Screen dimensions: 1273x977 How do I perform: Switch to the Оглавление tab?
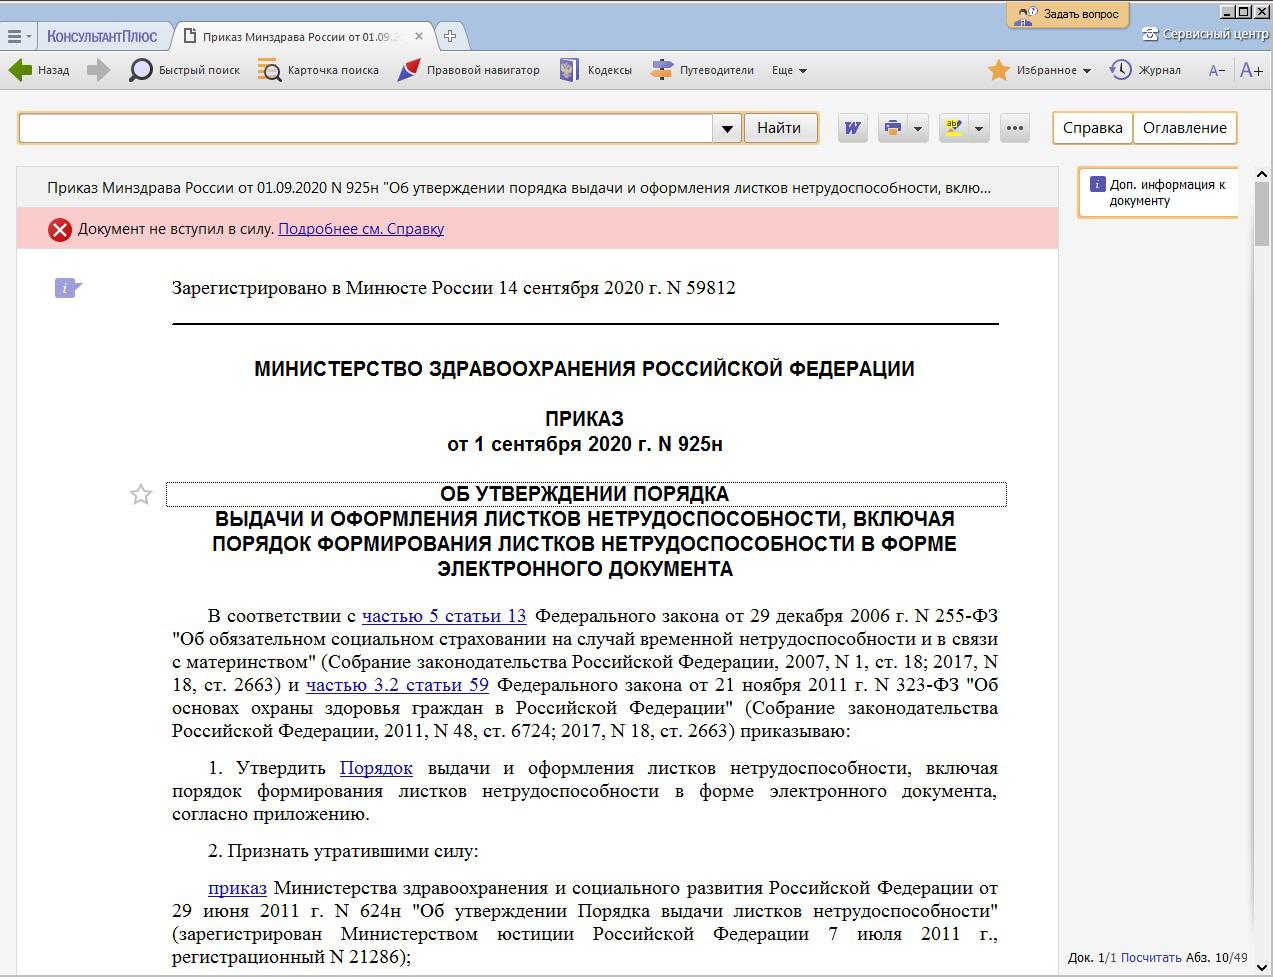[x=1184, y=128]
